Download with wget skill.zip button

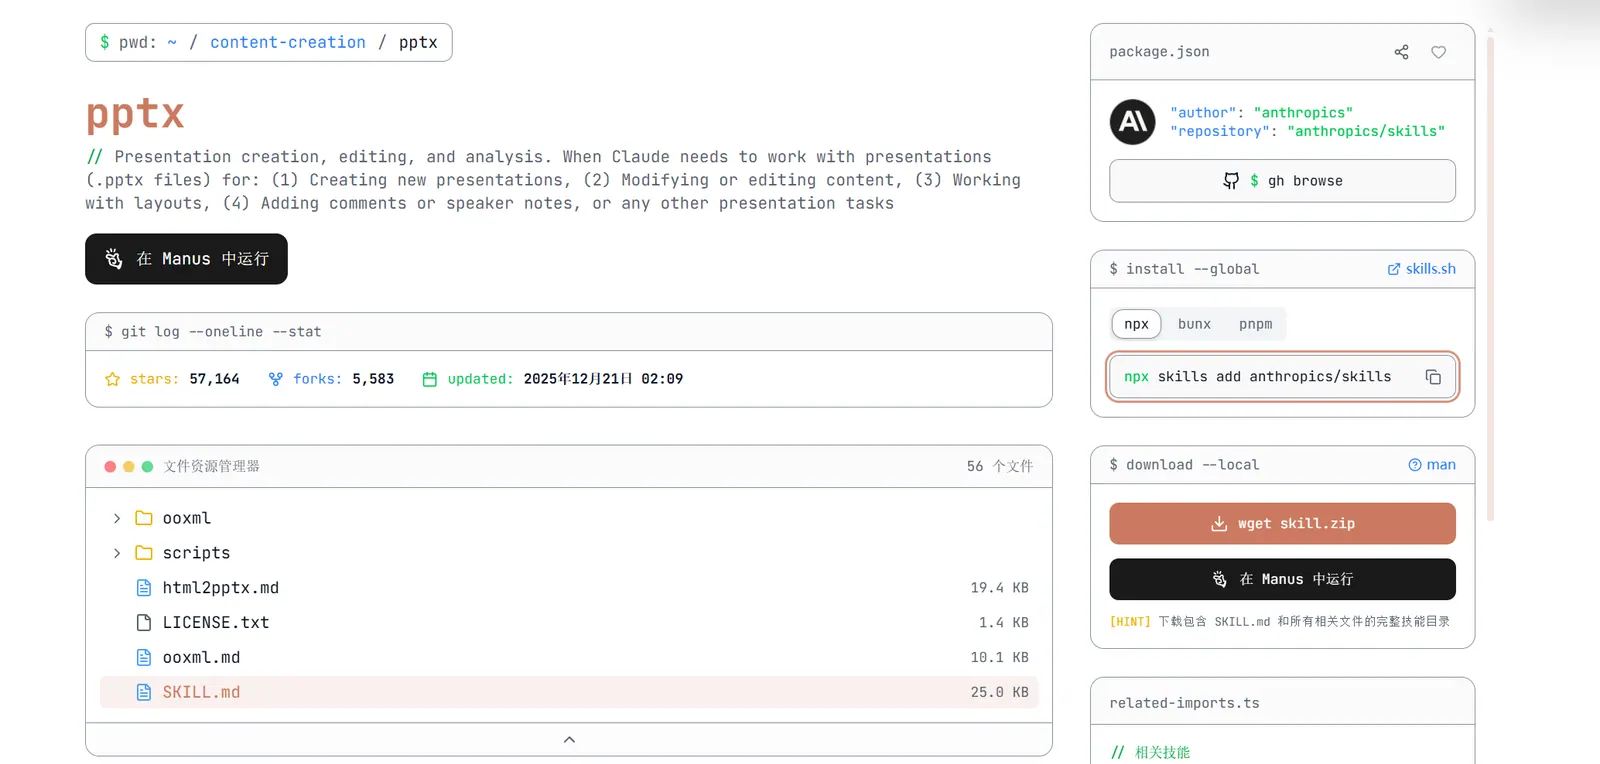click(1282, 524)
